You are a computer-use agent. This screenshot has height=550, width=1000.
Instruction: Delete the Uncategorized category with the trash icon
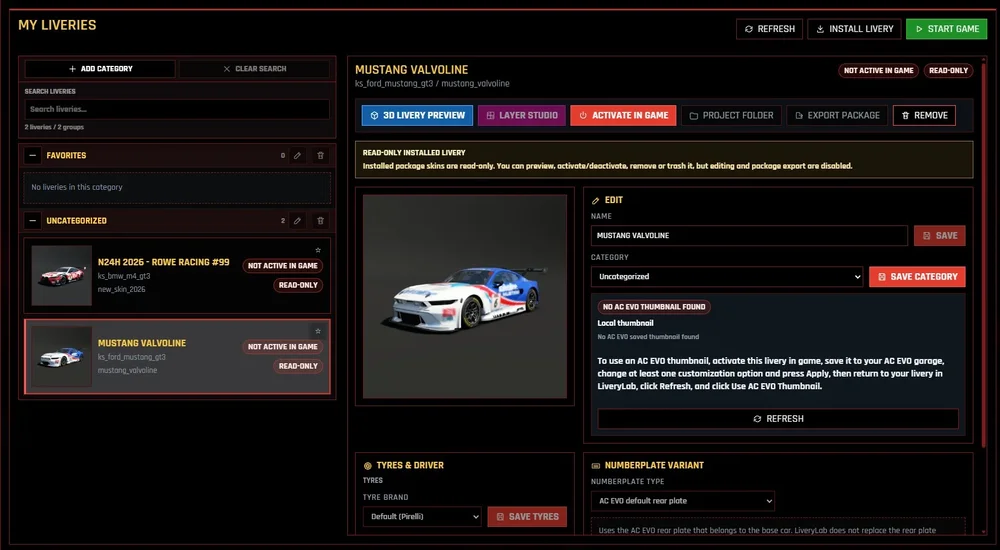click(x=320, y=221)
